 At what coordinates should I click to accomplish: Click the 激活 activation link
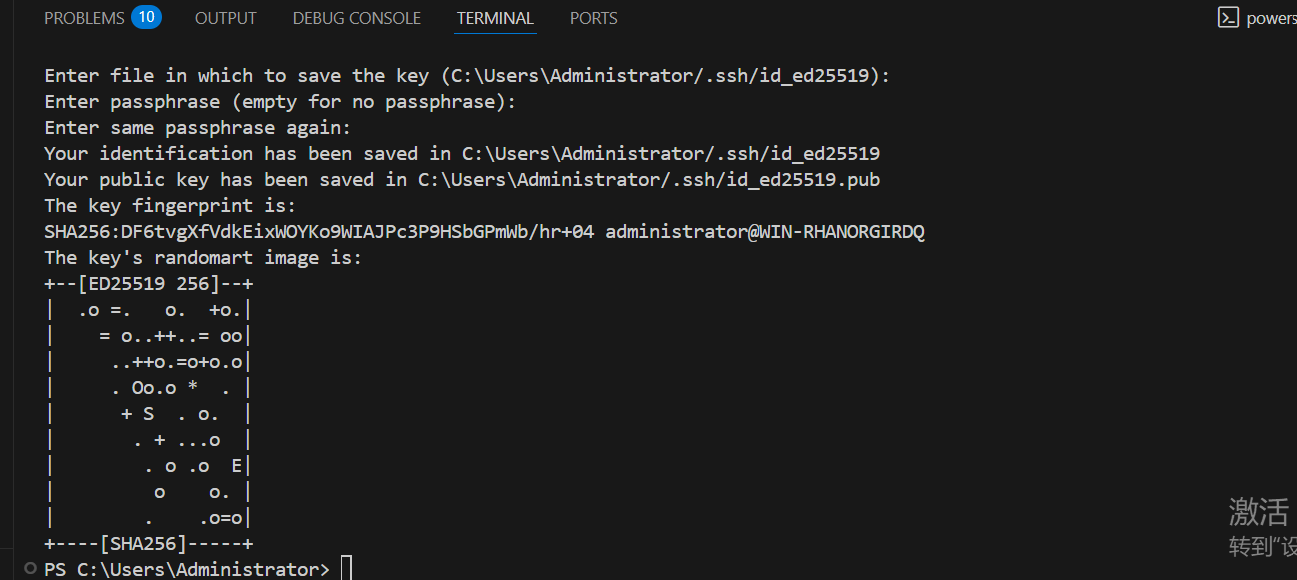pos(1257,513)
